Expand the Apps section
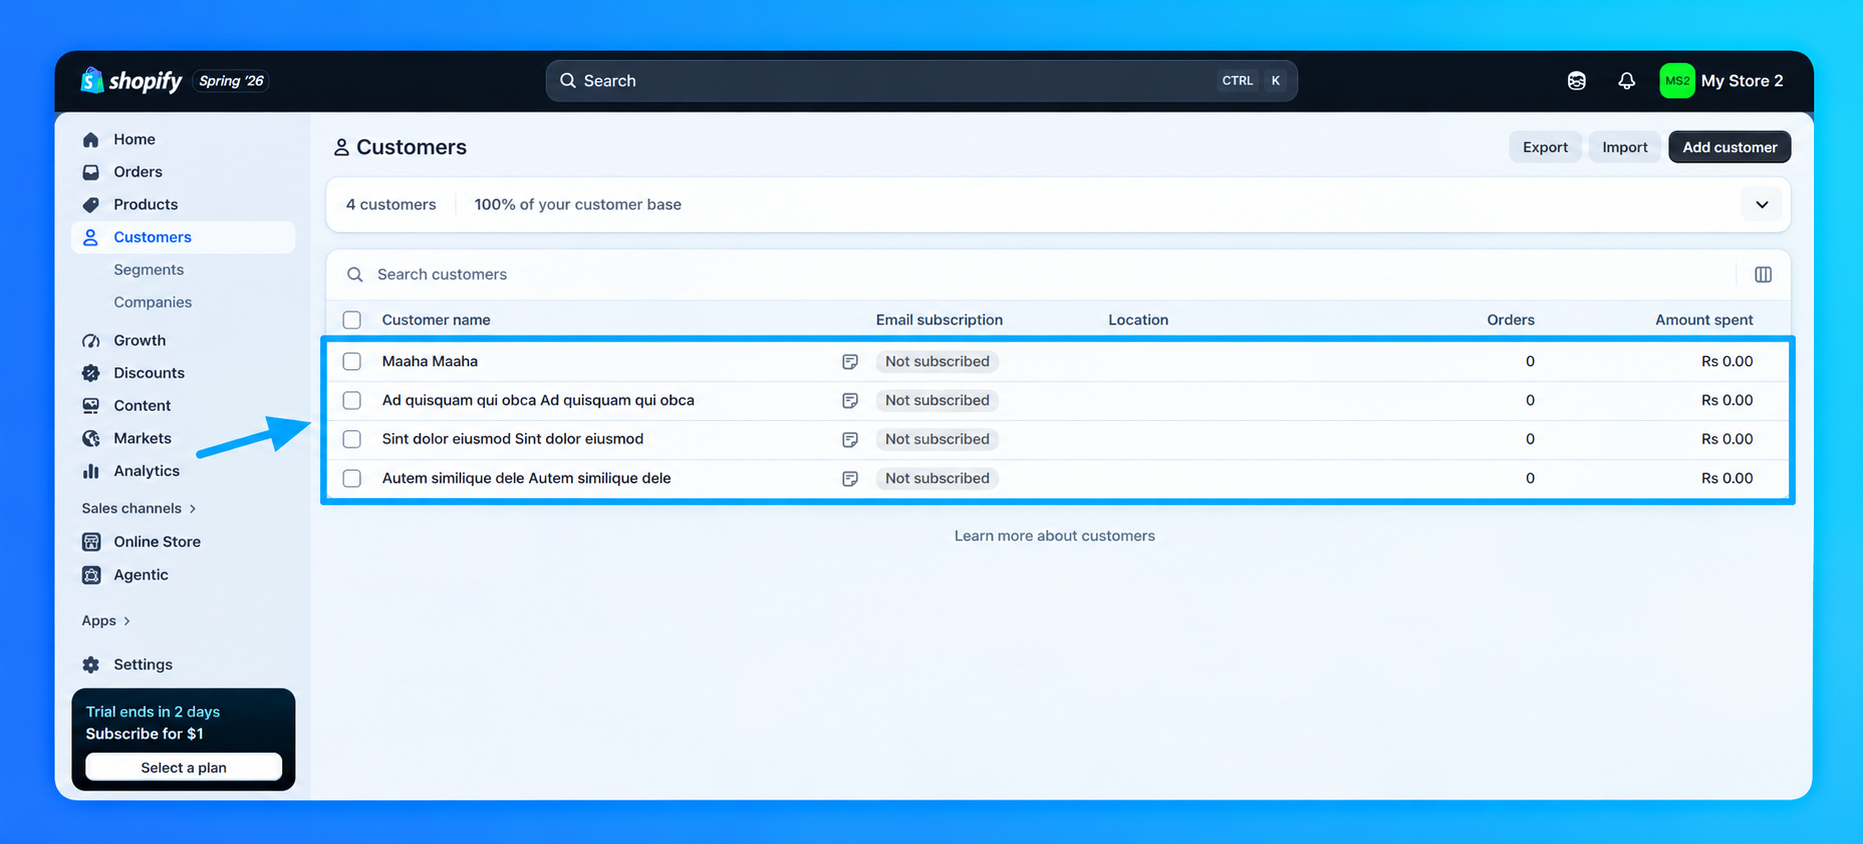Viewport: 1863px width, 844px height. pos(106,620)
